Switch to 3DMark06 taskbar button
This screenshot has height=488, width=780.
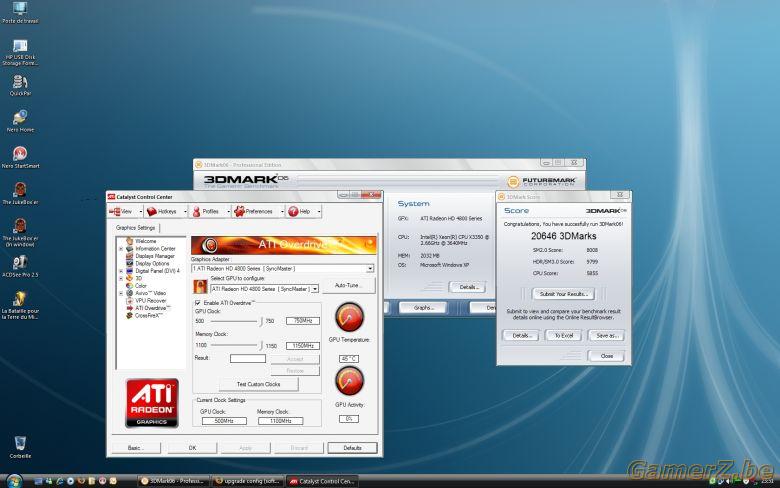pyautogui.click(x=173, y=481)
